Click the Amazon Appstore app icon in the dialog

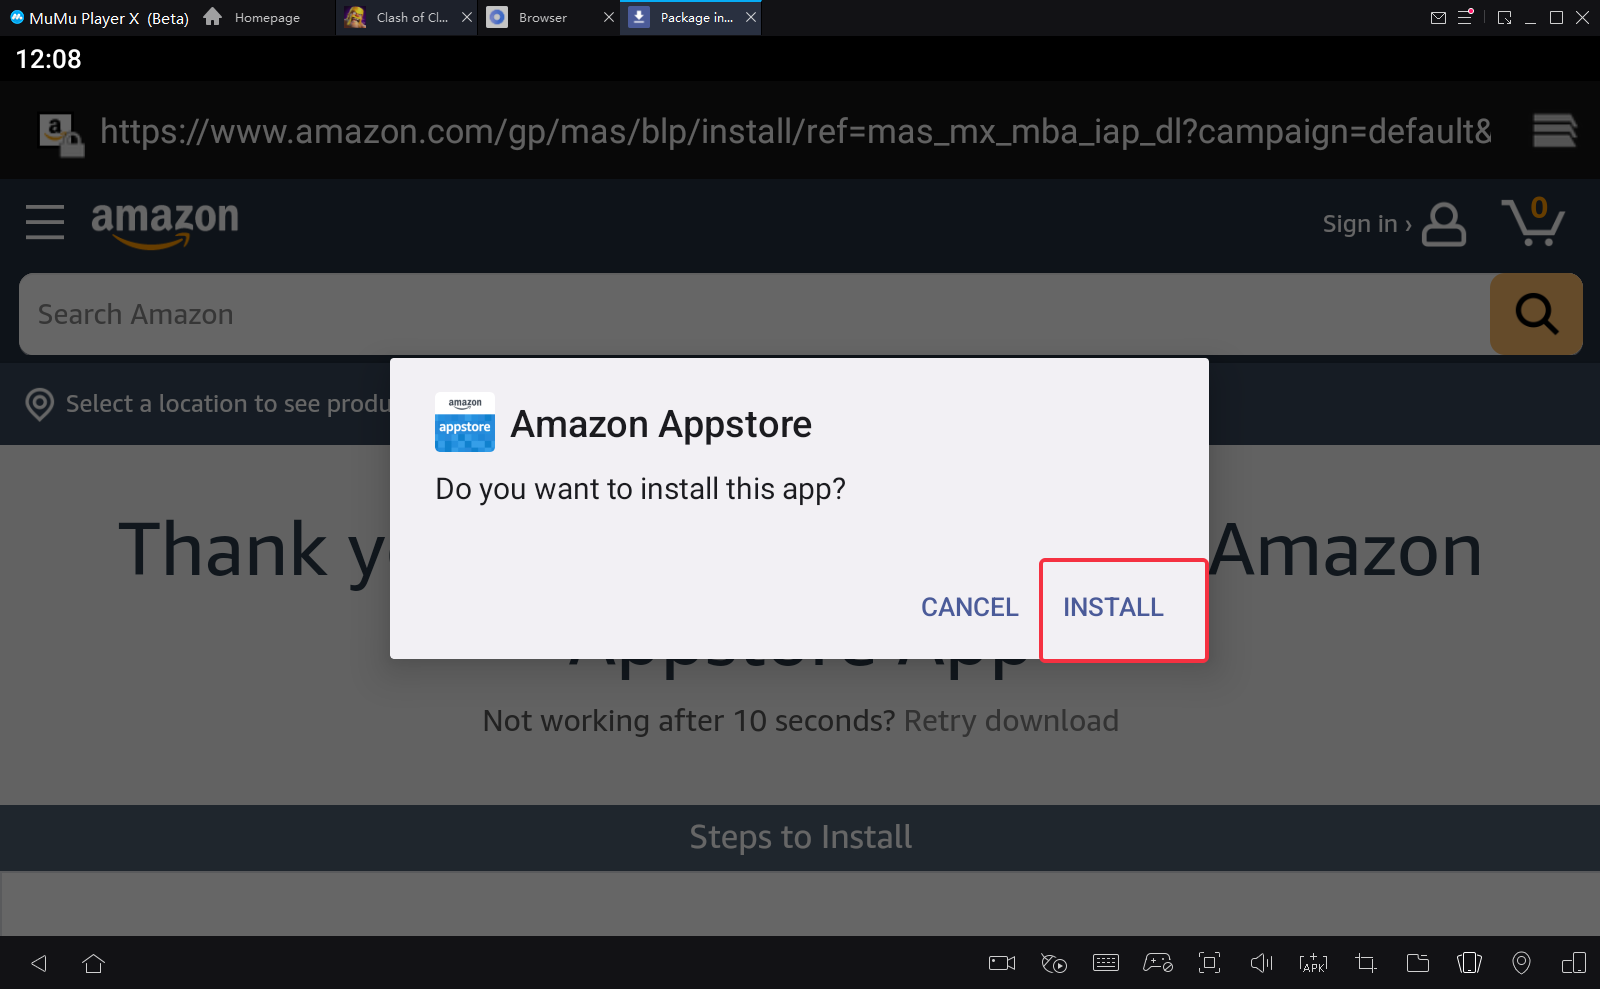[465, 422]
